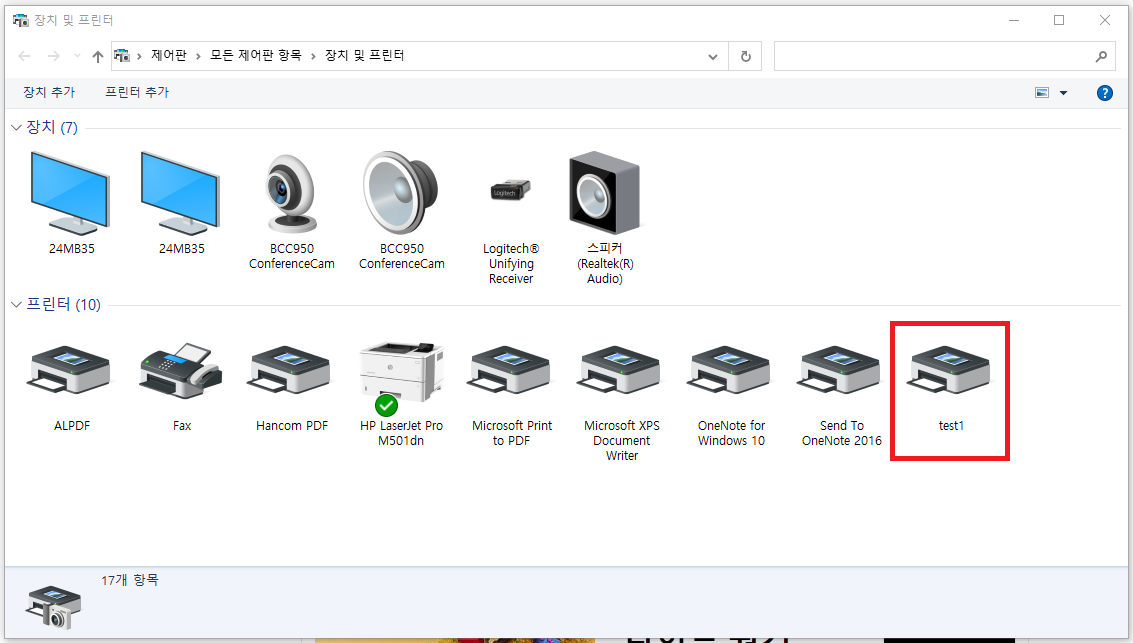Click the 17개 항목 status text
The image size is (1133, 643).
coord(130,580)
